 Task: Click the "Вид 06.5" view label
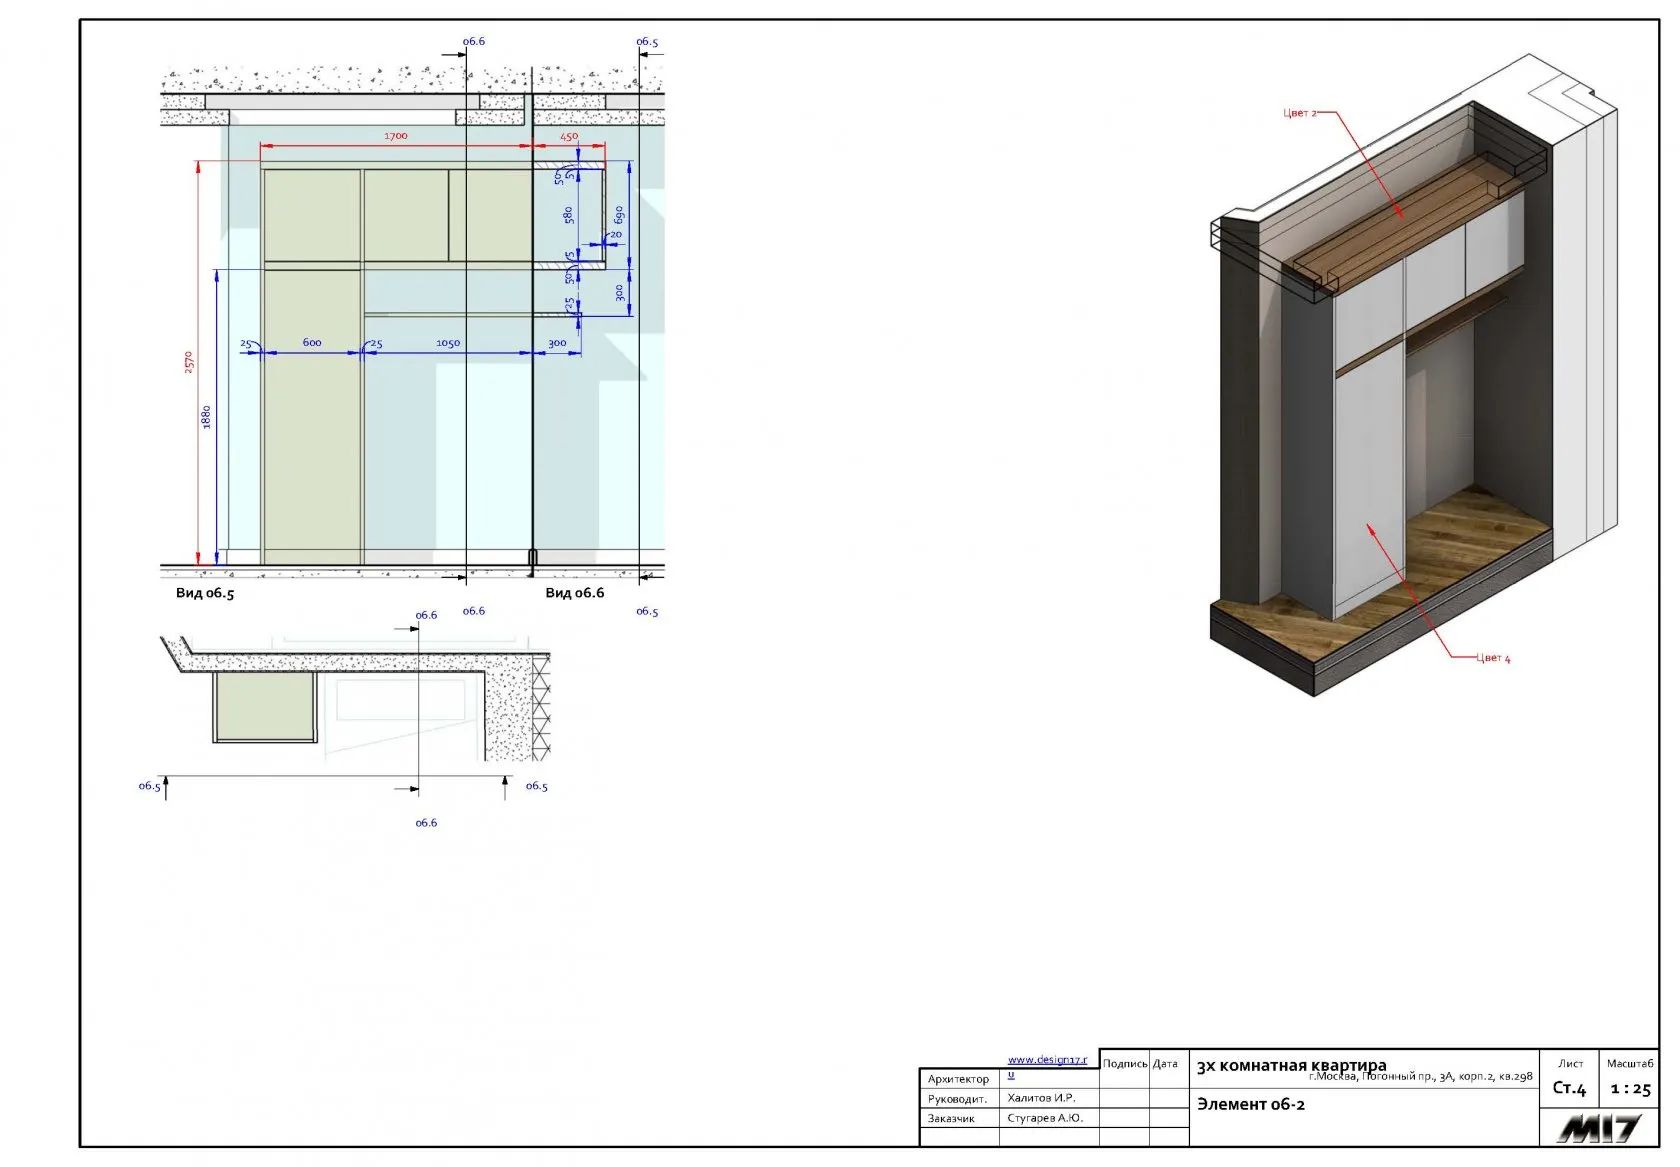[x=205, y=593]
